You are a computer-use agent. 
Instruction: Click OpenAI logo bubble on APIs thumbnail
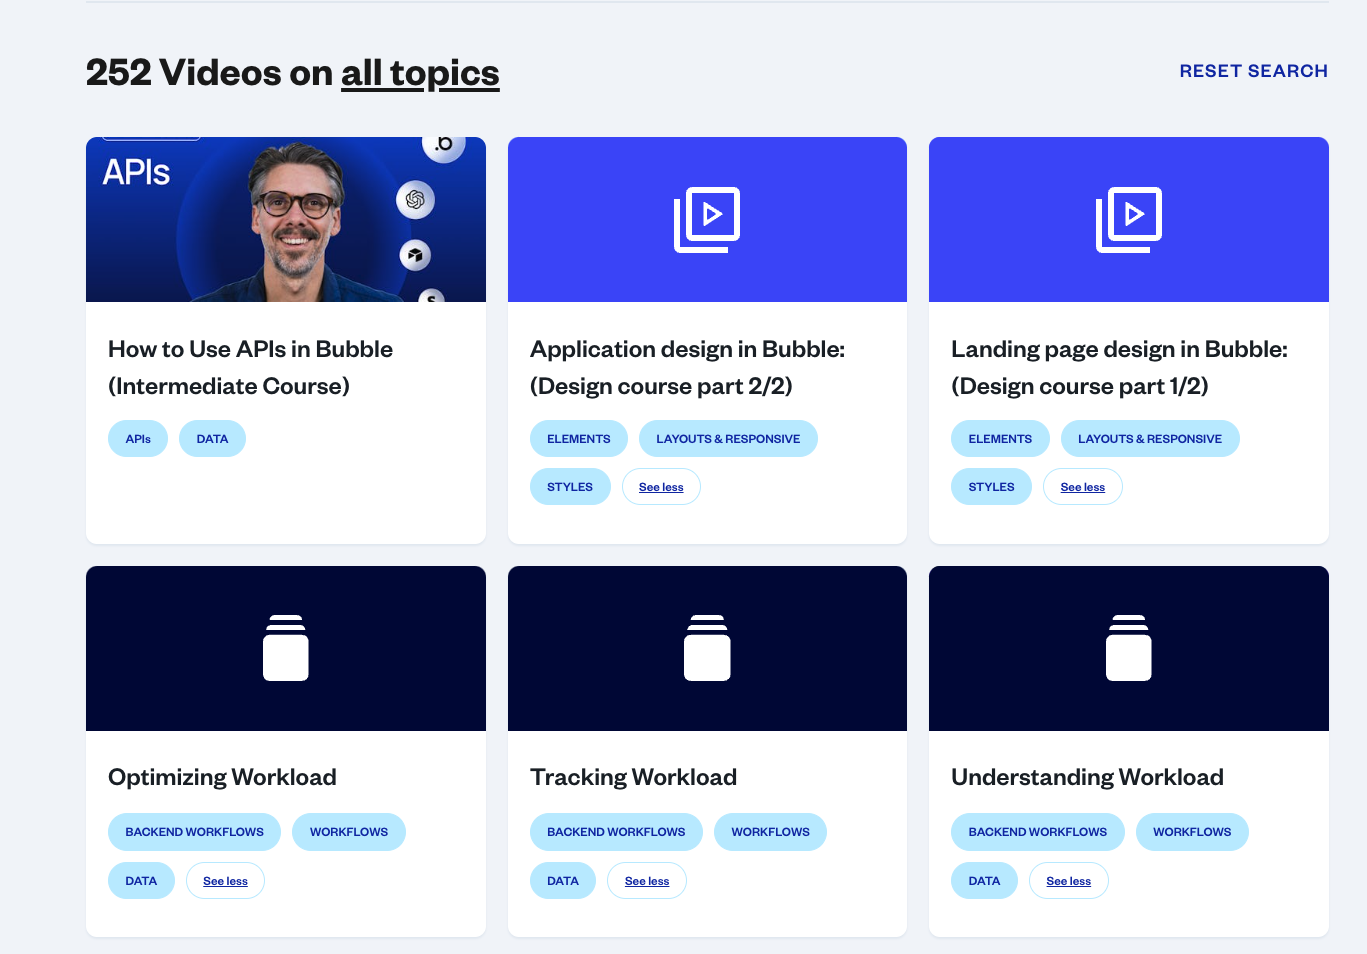[415, 200]
